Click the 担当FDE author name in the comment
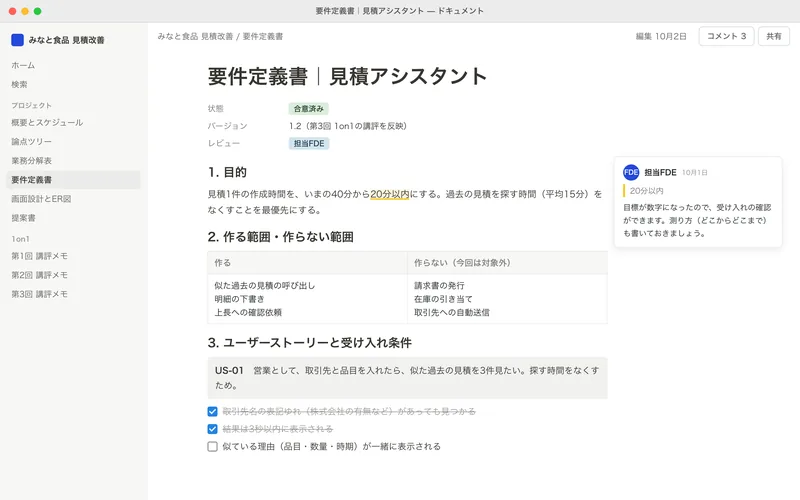The height and width of the screenshot is (500, 800). pyautogui.click(x=660, y=172)
